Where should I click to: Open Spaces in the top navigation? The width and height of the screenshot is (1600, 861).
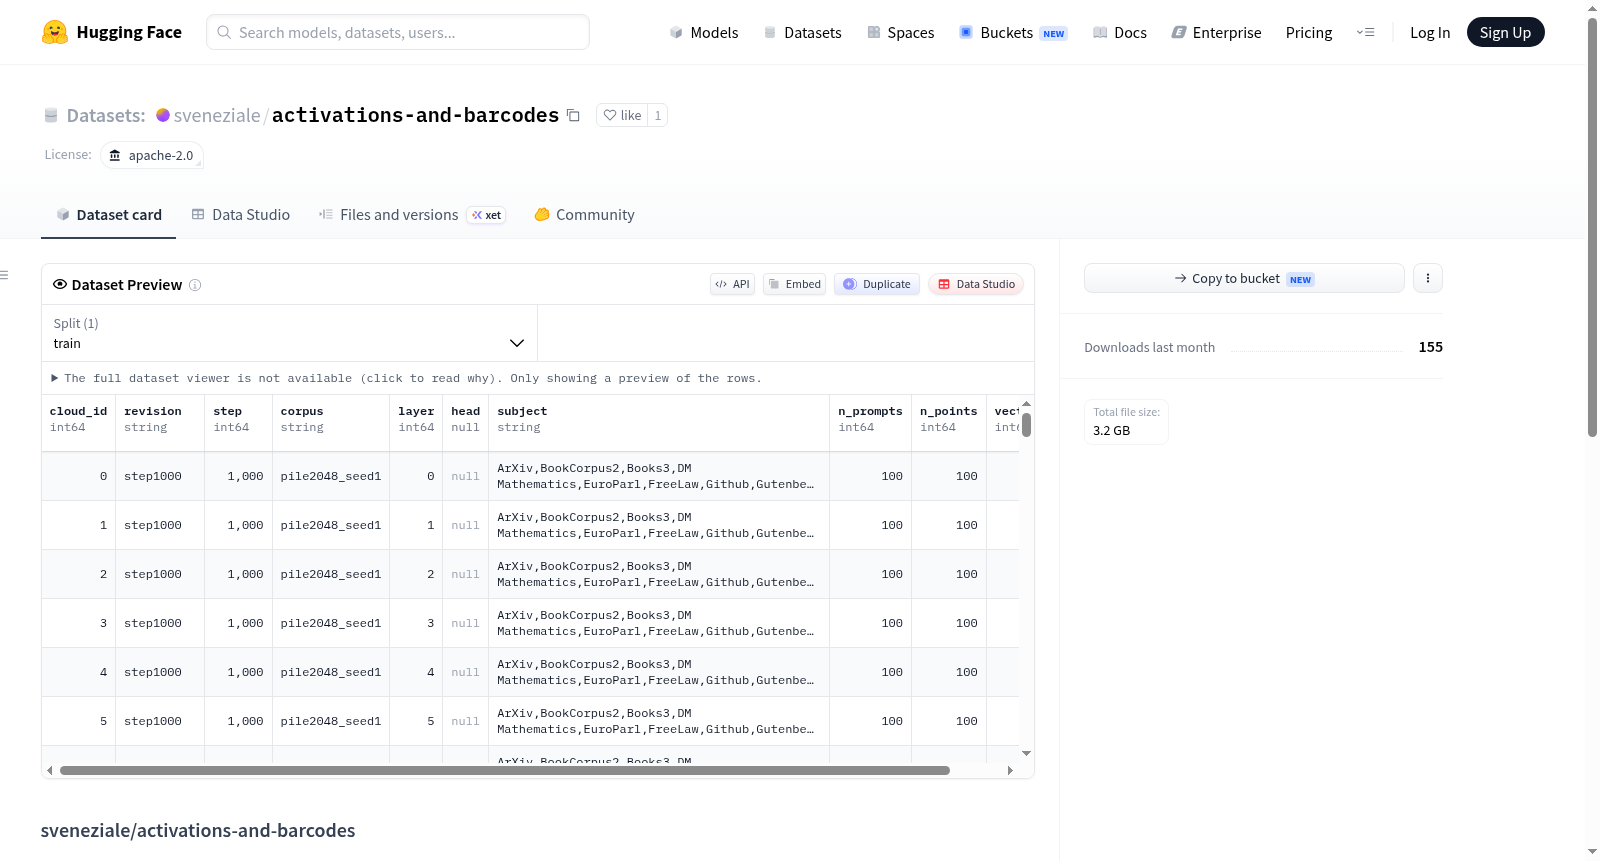[900, 33]
